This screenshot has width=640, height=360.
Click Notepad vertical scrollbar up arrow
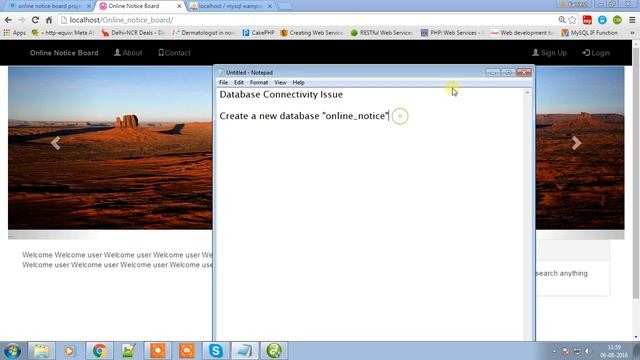[527, 93]
